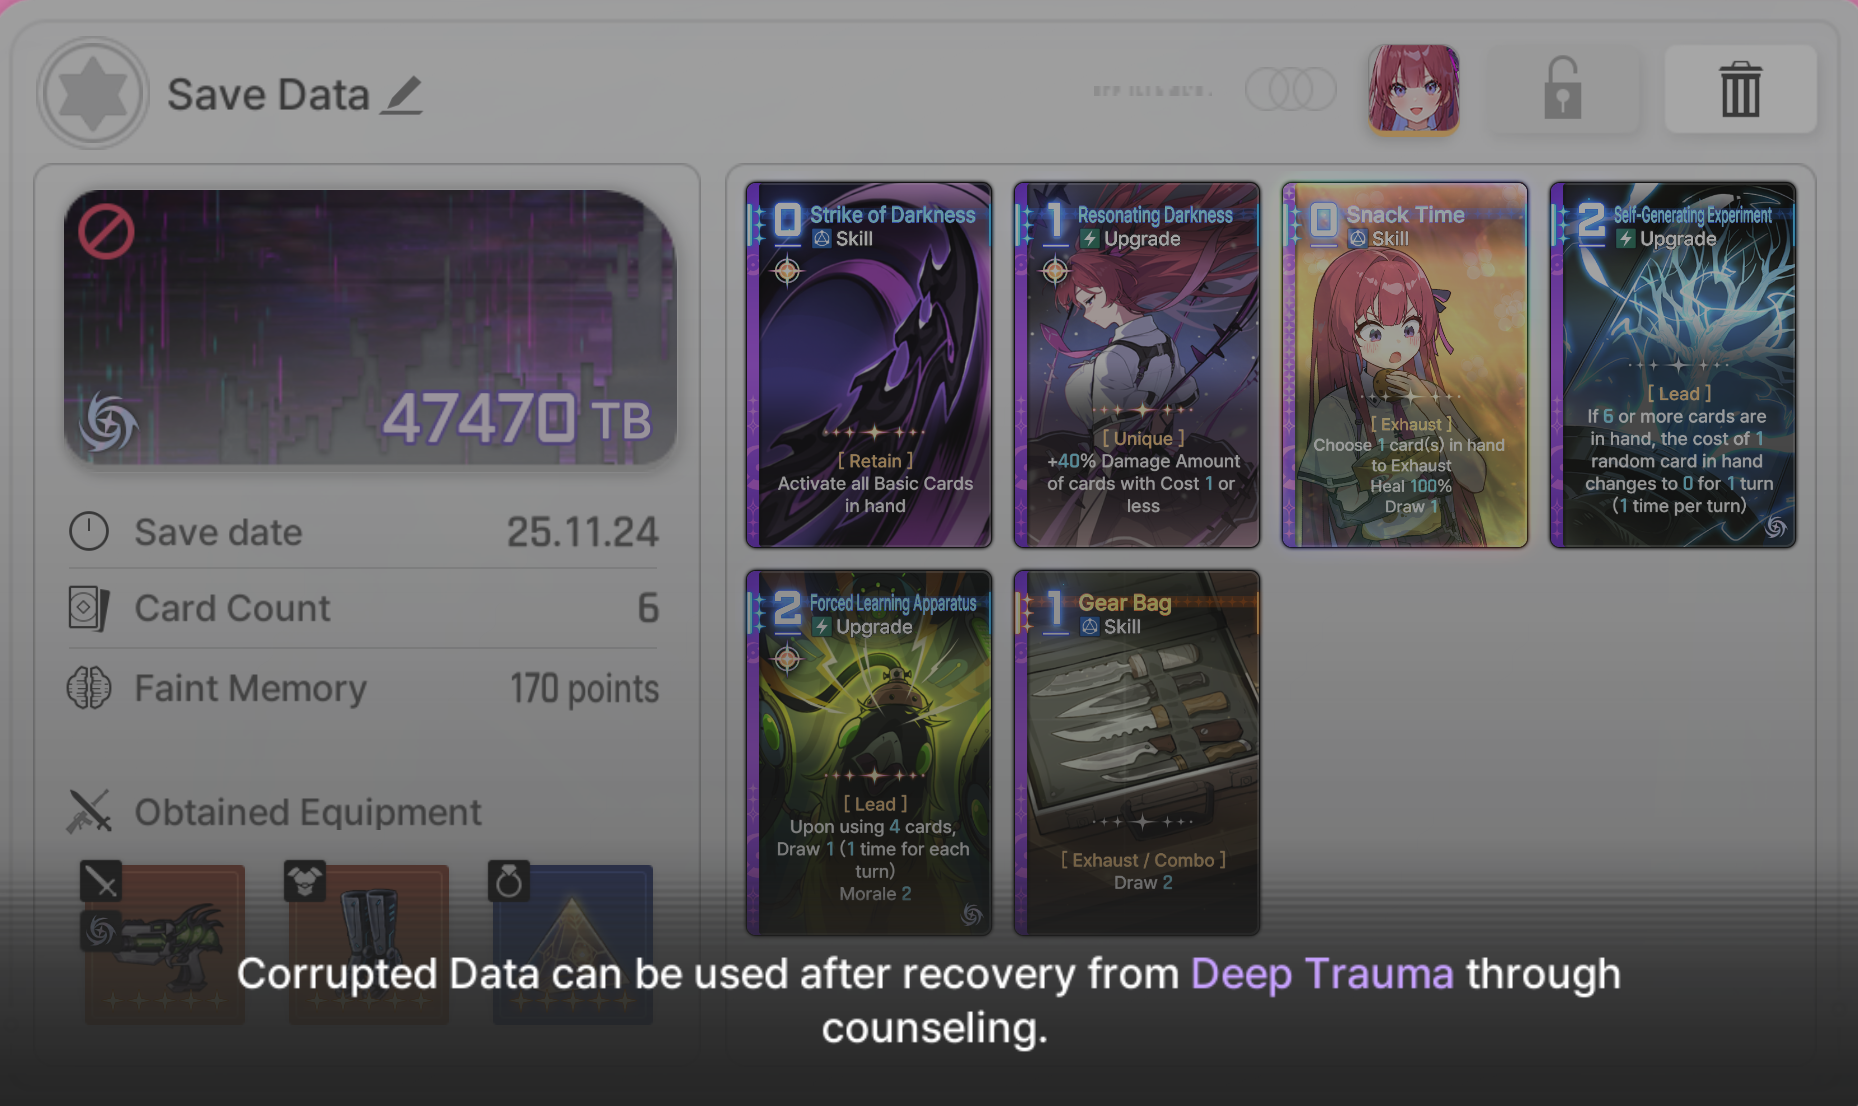Open the Self-Generating Experiment card
The width and height of the screenshot is (1858, 1106).
coord(1673,365)
